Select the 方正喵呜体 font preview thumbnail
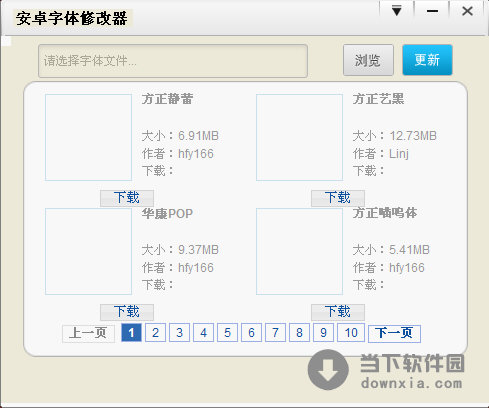Screen dimensions: 489x408 [x=299, y=251]
